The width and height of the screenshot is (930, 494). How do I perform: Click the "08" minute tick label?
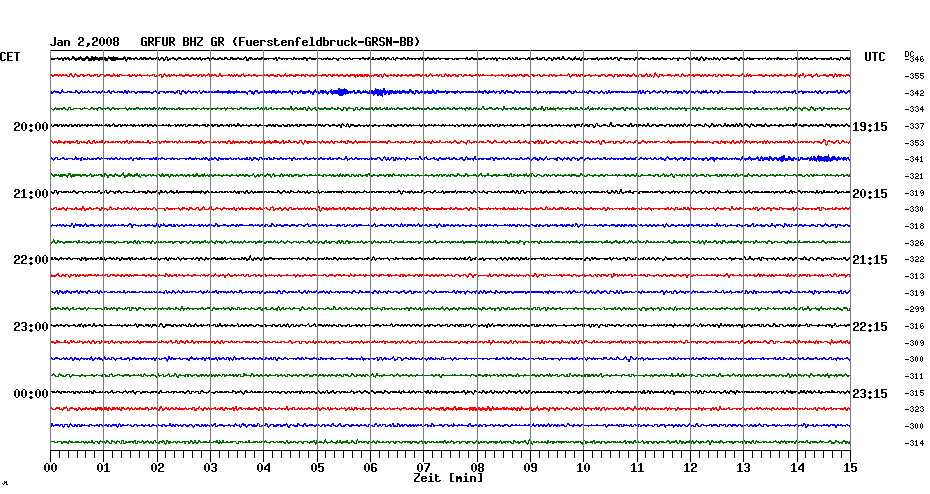[477, 468]
